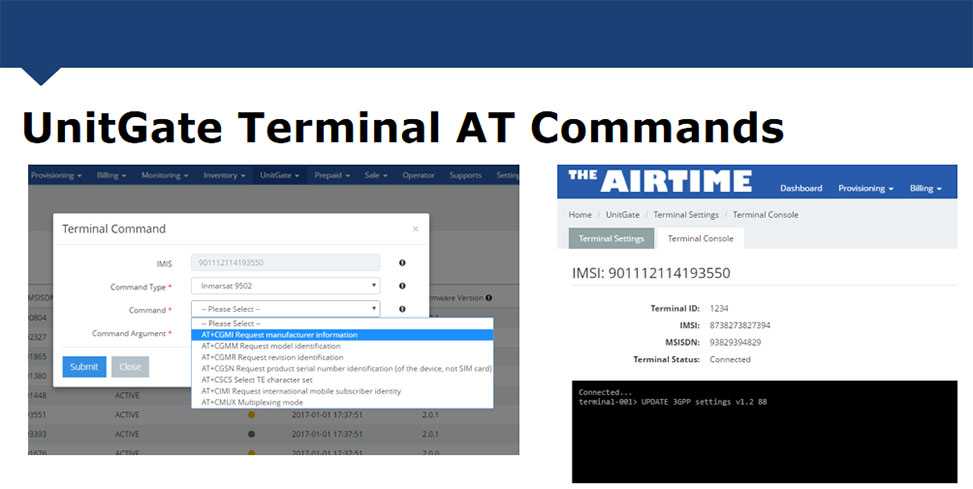973x489 pixels.
Task: Close the Terminal Command dialog with X
Action: point(416,229)
